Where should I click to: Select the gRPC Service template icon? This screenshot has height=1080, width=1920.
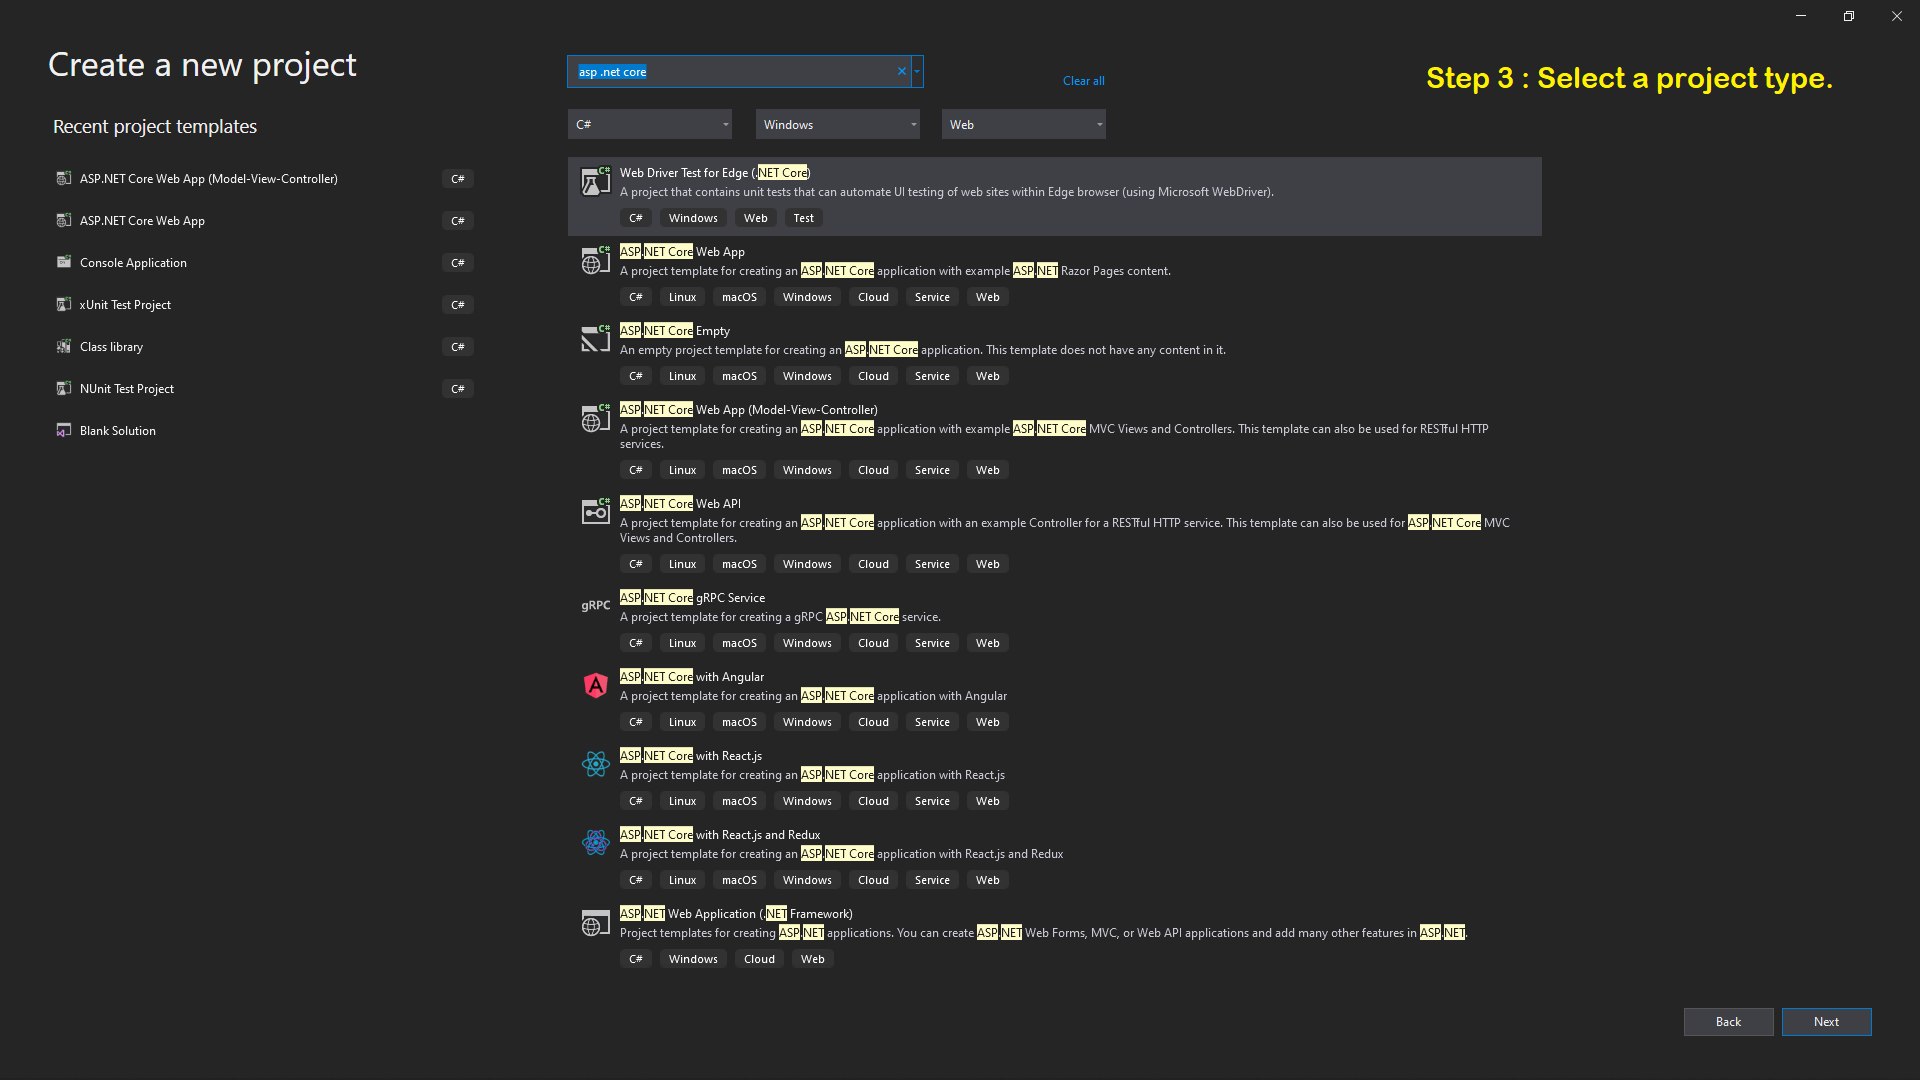[595, 606]
